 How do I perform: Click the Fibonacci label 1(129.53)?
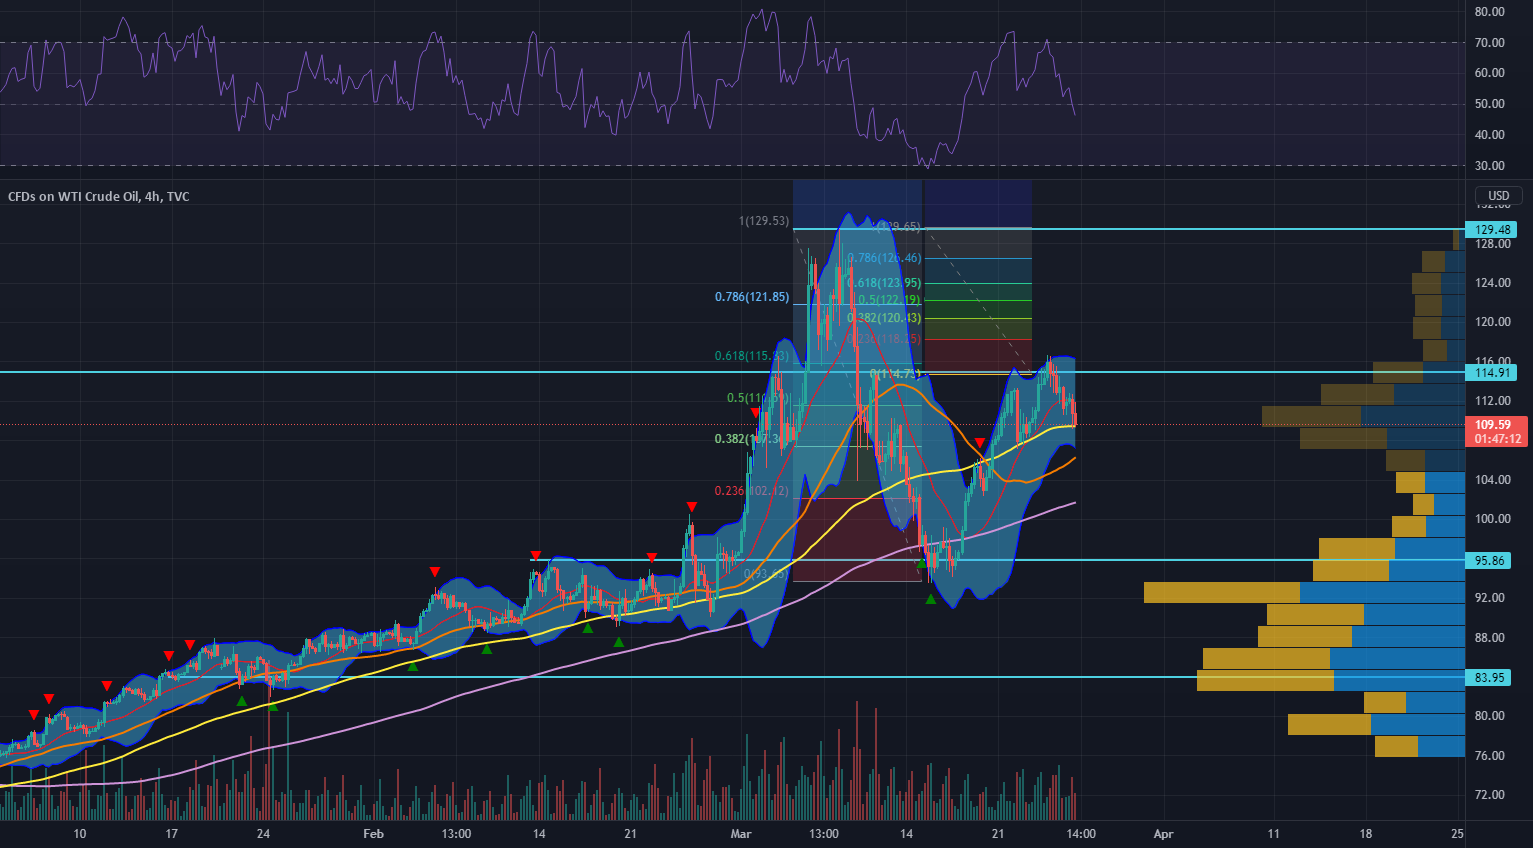764,221
